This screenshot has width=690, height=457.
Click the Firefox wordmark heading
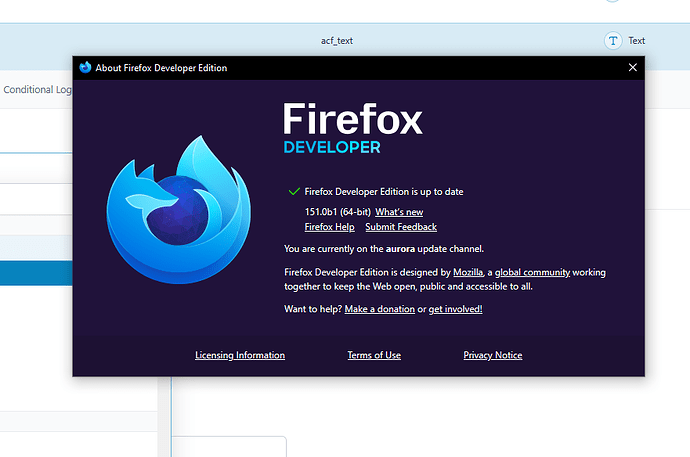tap(352, 119)
